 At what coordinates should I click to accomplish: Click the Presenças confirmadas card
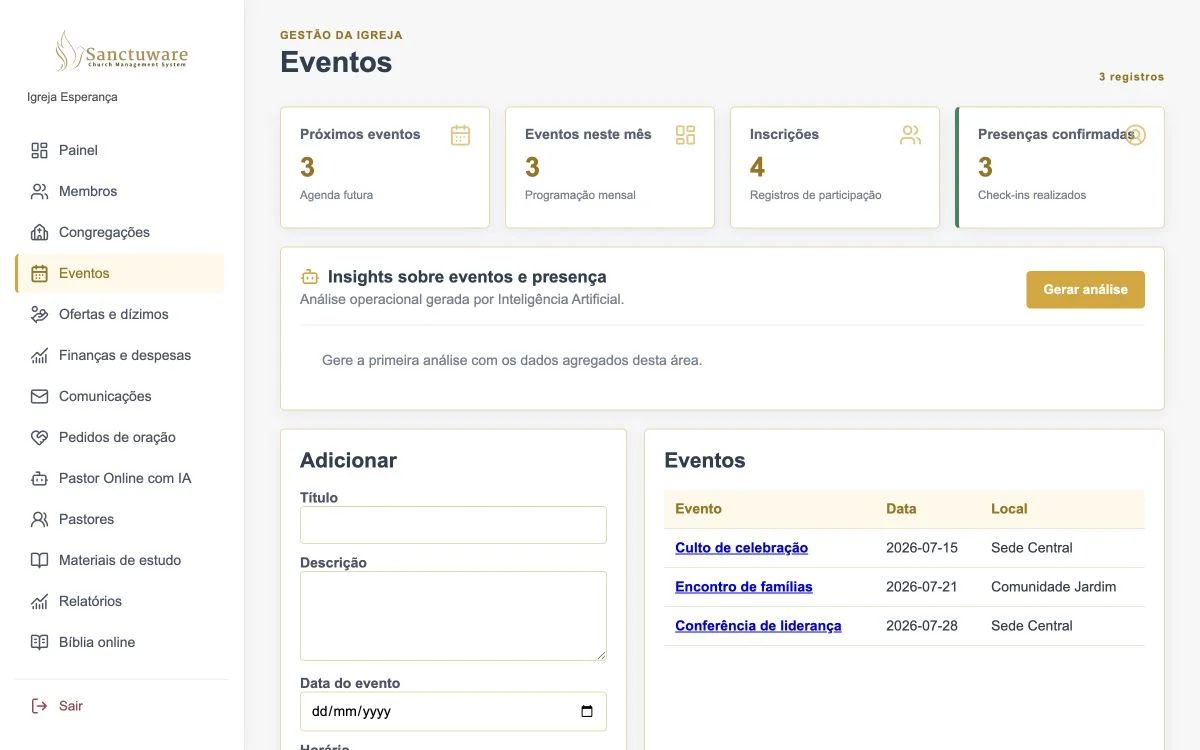(x=1060, y=167)
